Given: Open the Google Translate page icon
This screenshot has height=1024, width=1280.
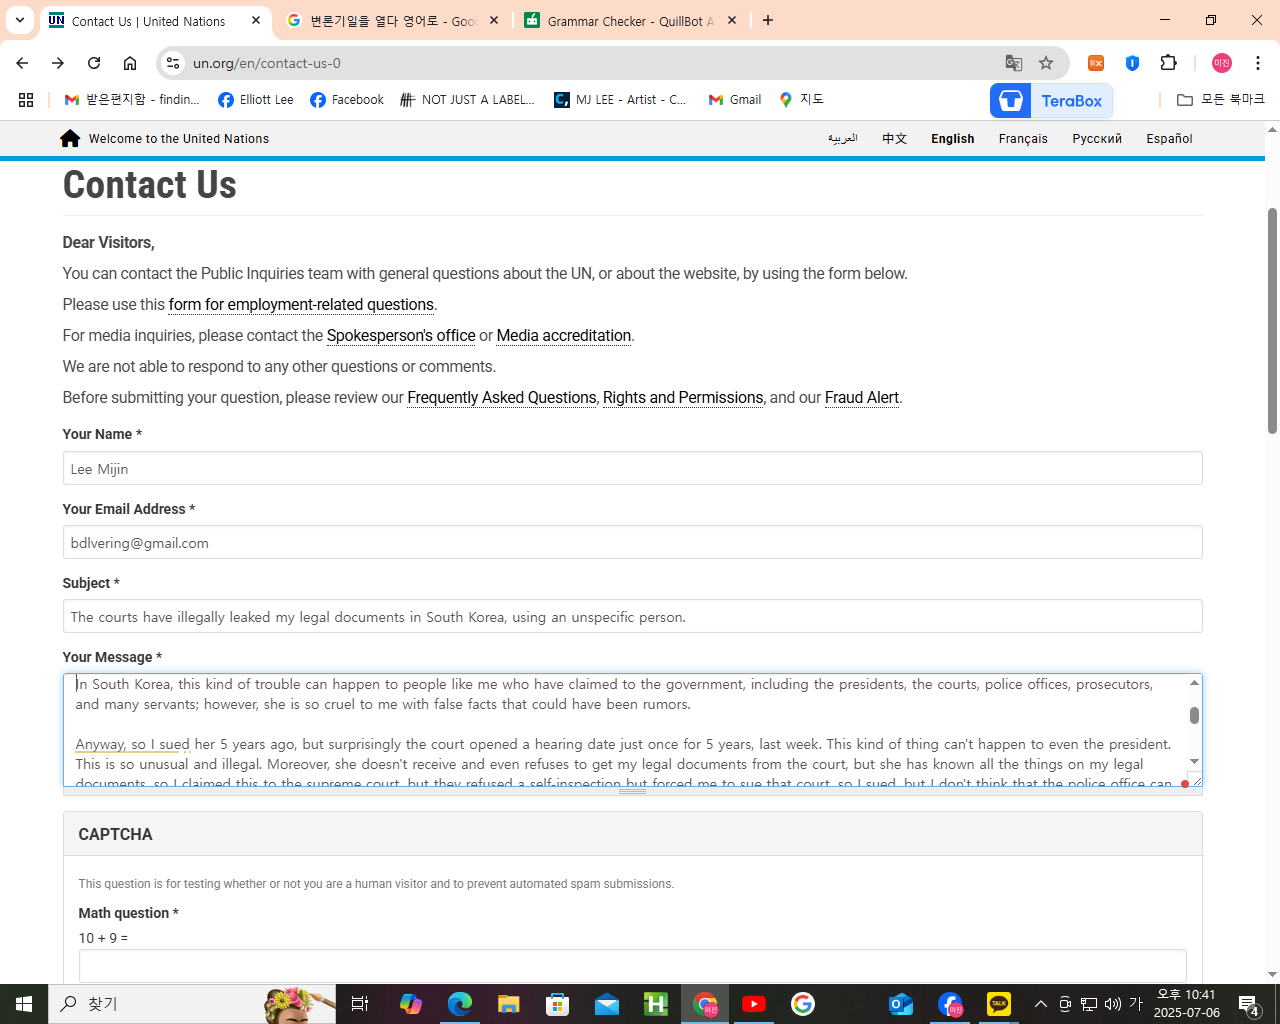Looking at the screenshot, I should [x=1014, y=63].
